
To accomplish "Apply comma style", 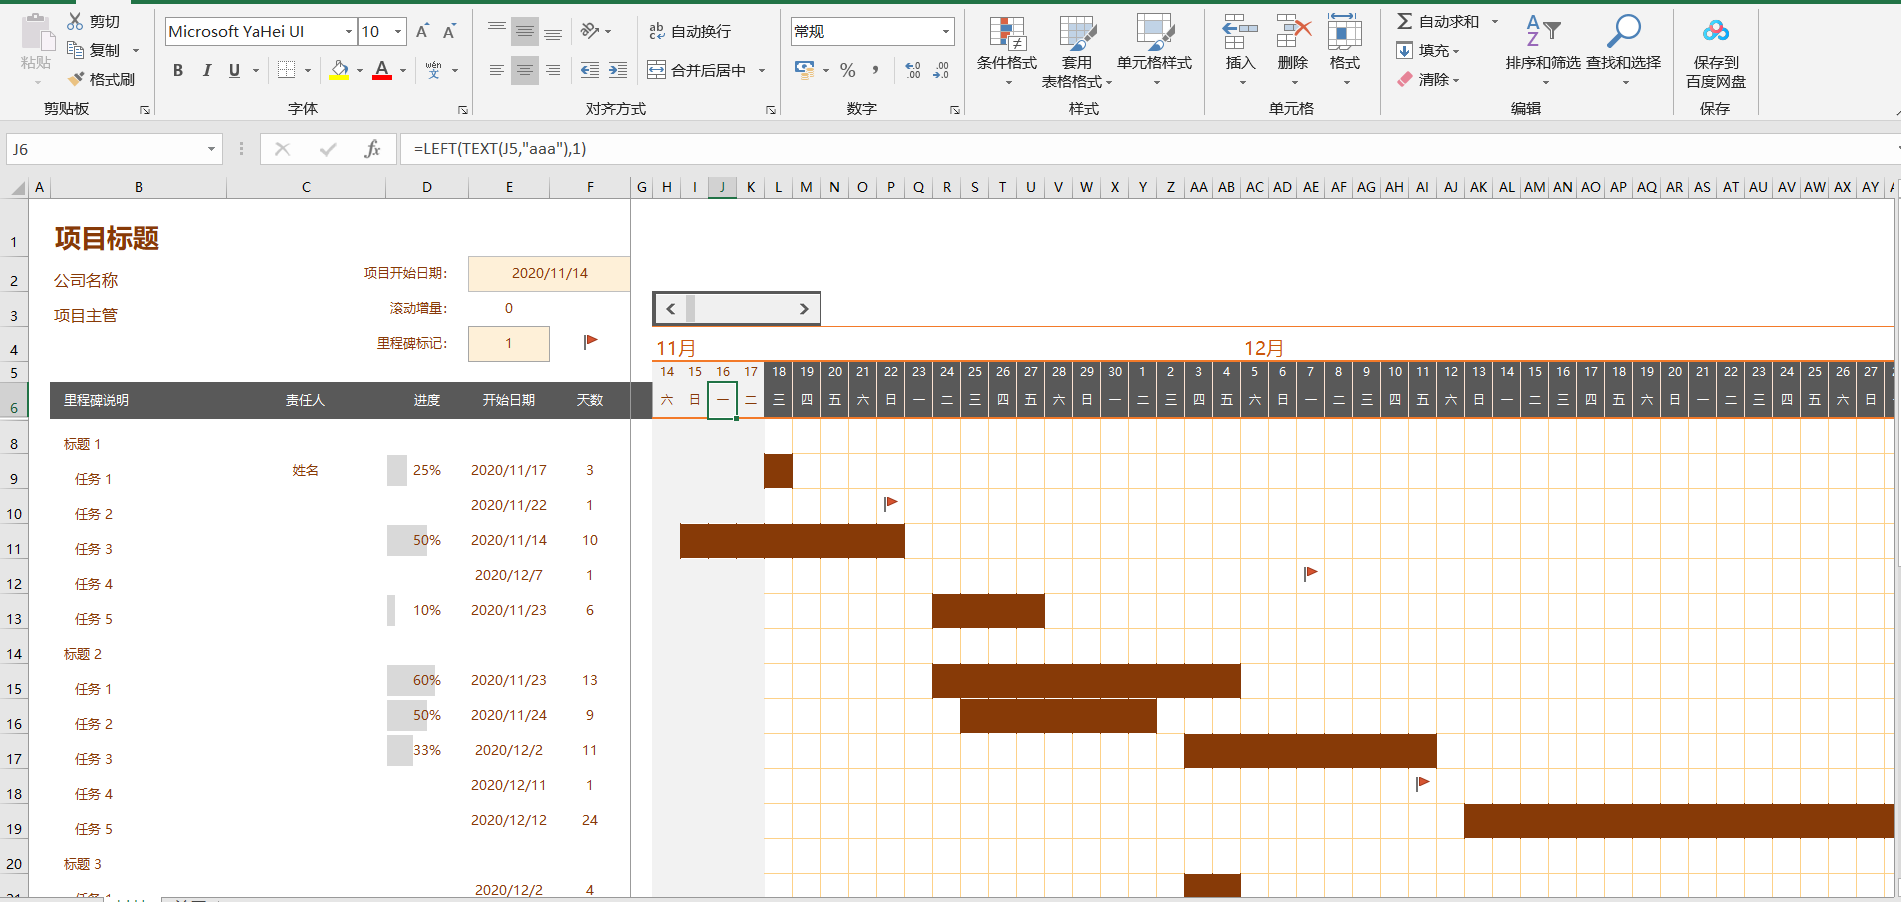I will tap(876, 70).
